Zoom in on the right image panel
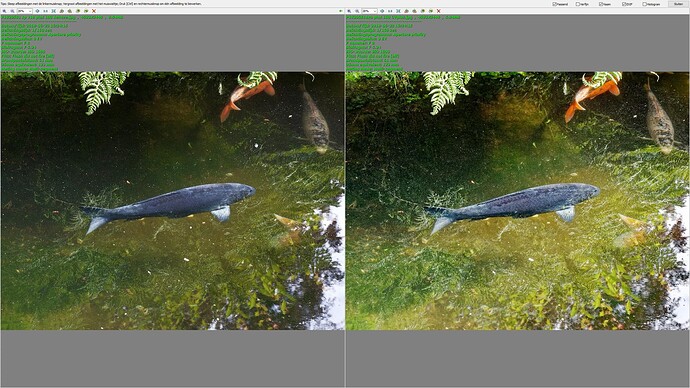 tap(349, 11)
